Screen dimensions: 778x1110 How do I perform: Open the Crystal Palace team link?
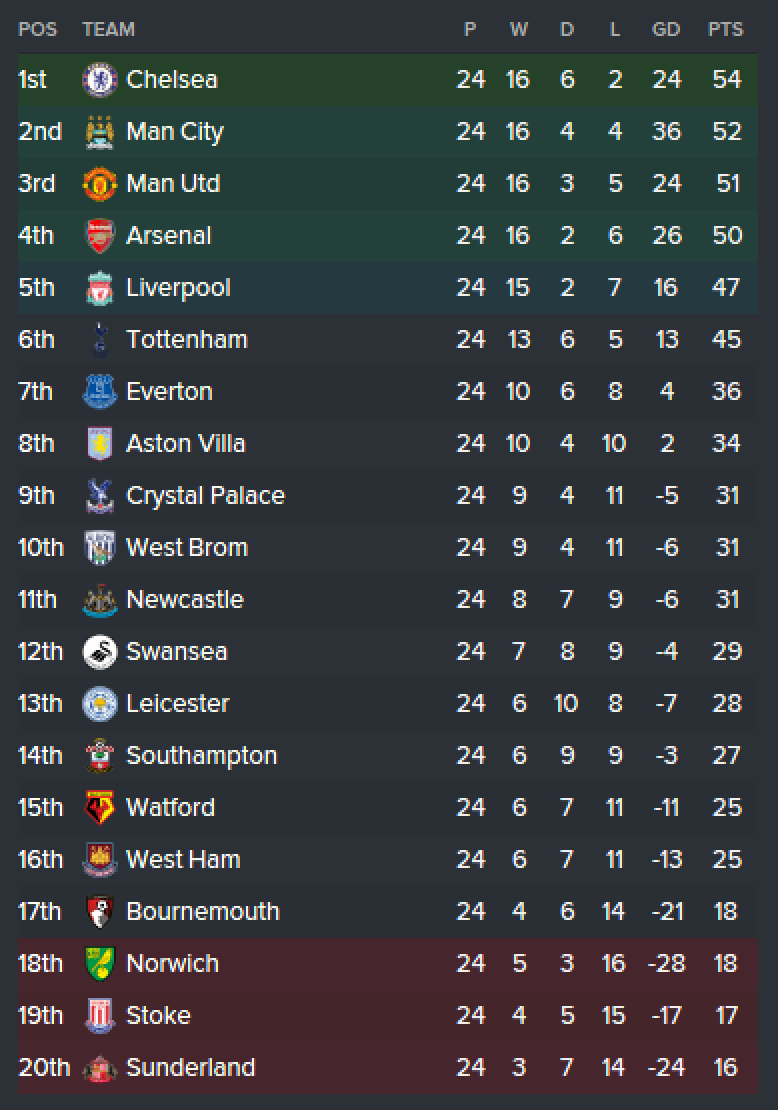point(205,496)
